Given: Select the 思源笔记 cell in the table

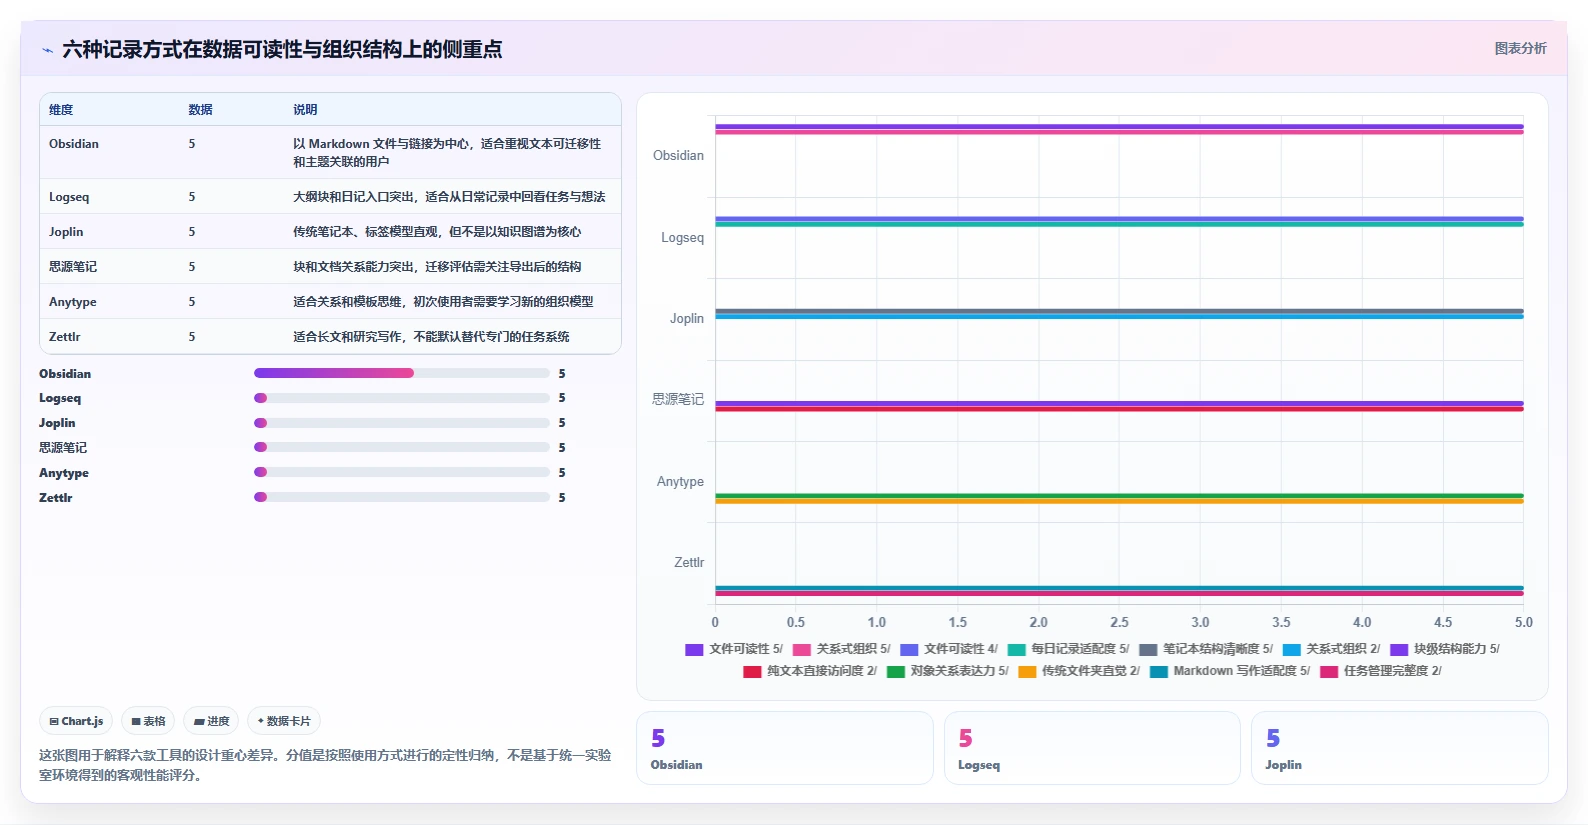Looking at the screenshot, I should 73,267.
